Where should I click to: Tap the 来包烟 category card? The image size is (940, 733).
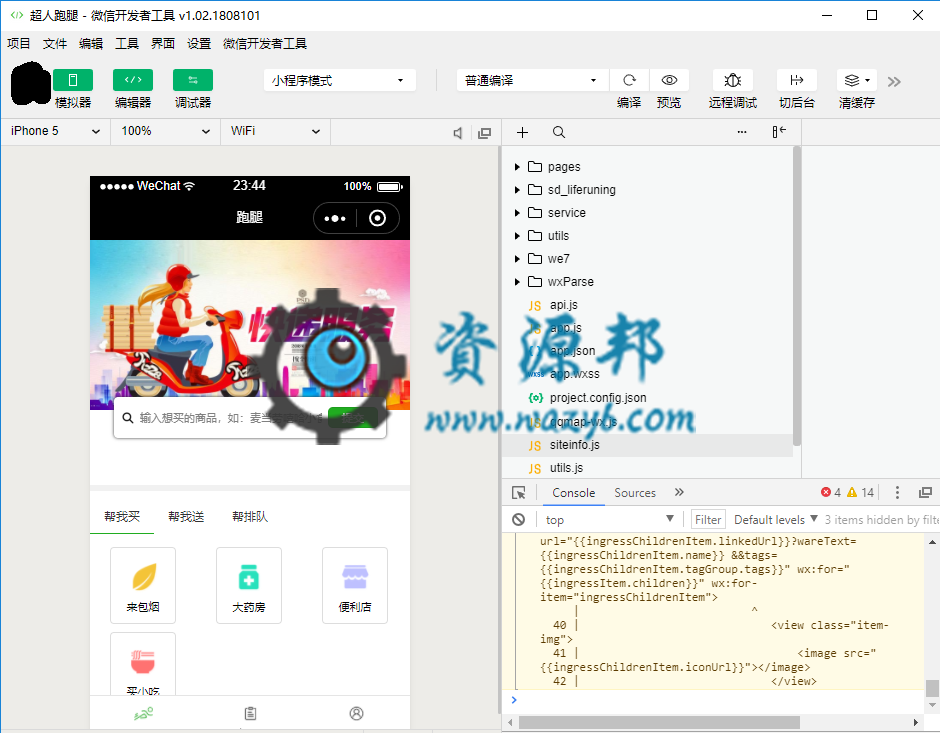coord(143,586)
